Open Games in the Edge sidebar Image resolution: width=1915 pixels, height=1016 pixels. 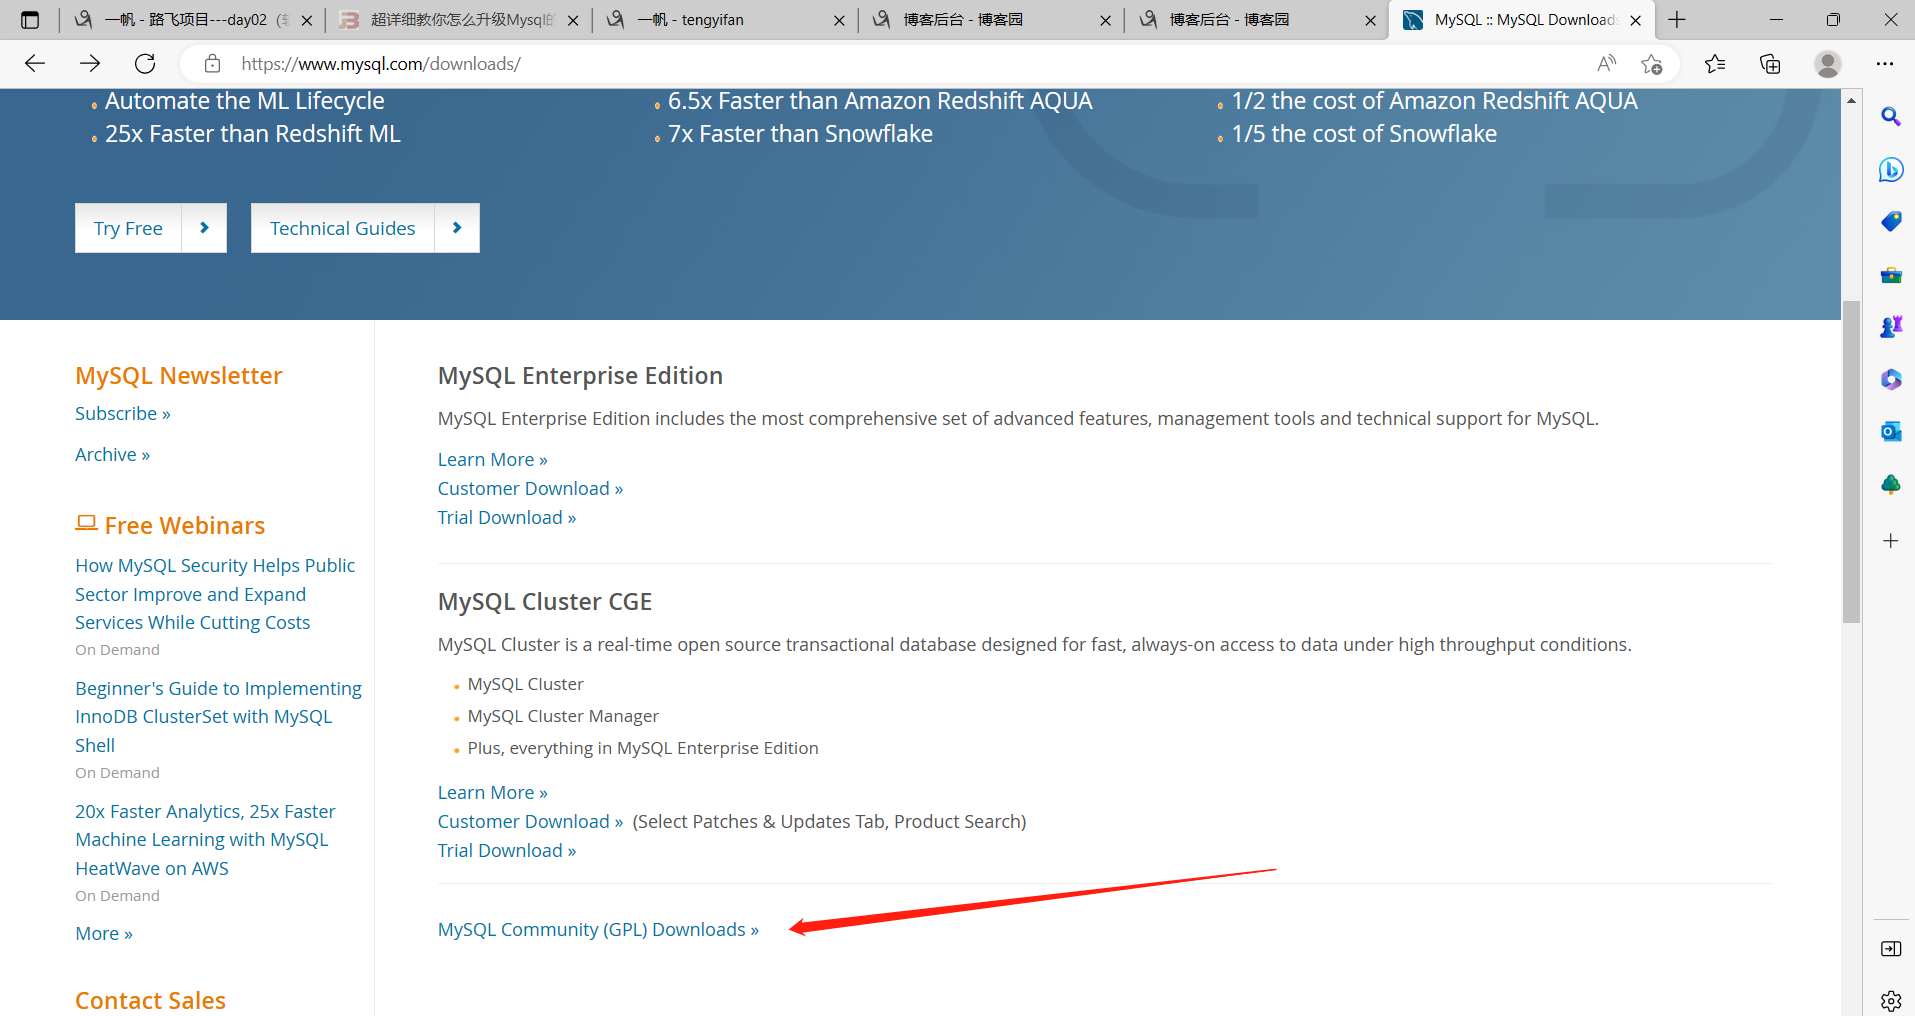pyautogui.click(x=1890, y=326)
